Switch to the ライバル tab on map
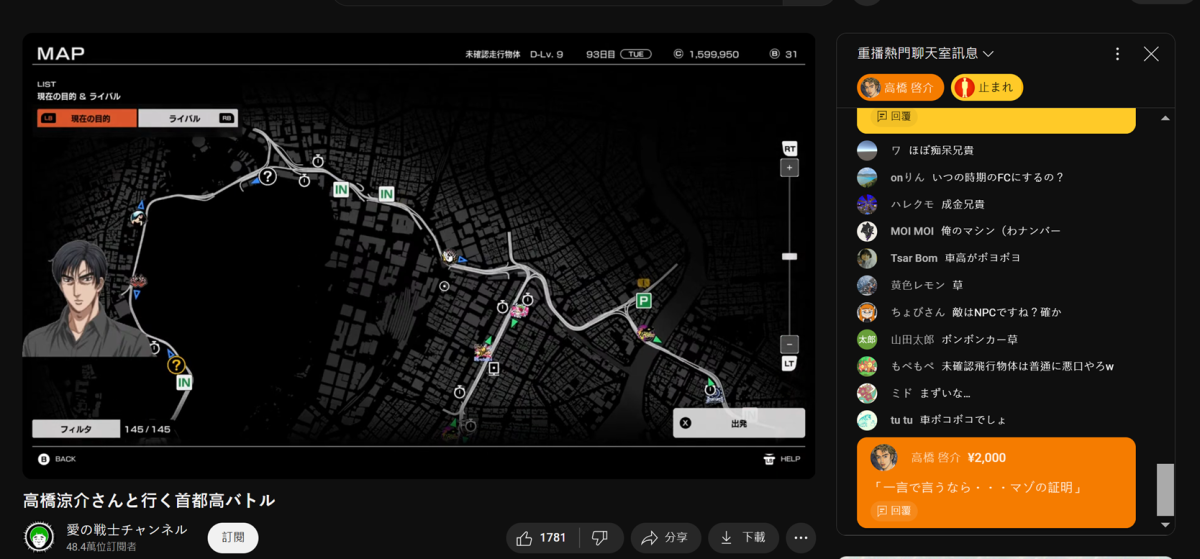Viewport: 1200px width, 559px height. tap(187, 118)
